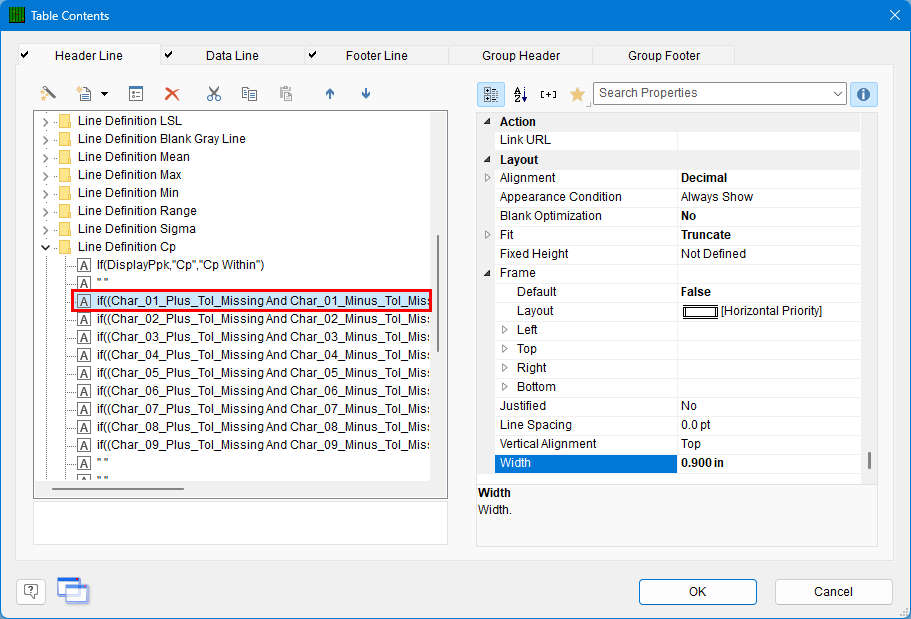Collapse the Frame property group

coord(487,273)
